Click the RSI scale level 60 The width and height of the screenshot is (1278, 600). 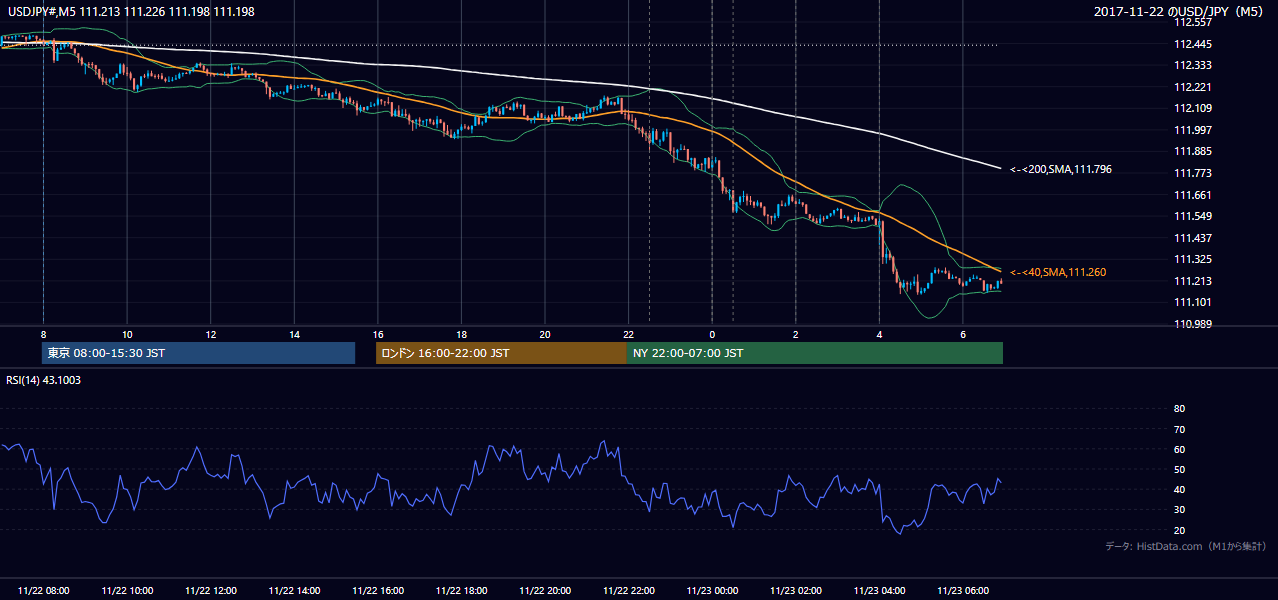(1179, 449)
